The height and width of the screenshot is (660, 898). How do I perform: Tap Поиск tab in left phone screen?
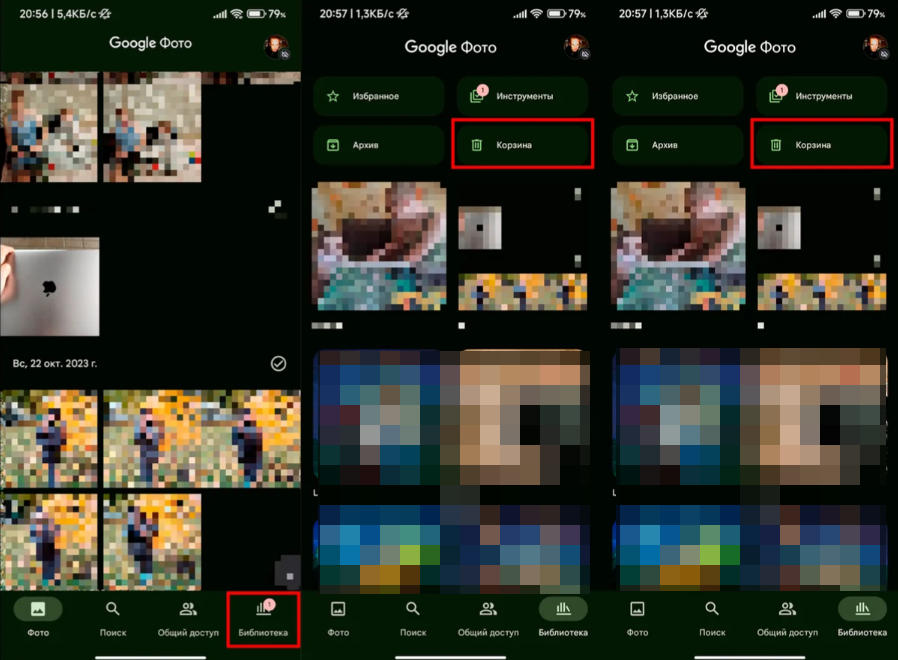[x=113, y=619]
